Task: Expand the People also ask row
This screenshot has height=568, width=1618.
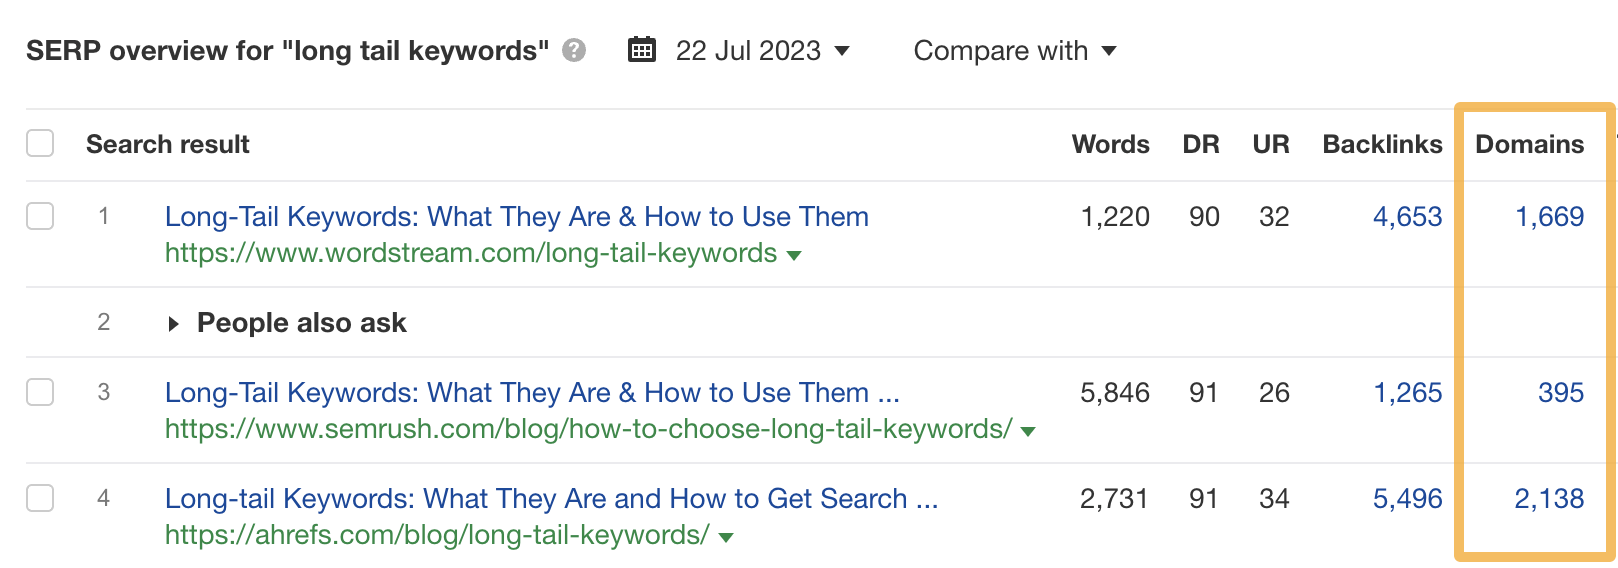Action: coord(174,323)
